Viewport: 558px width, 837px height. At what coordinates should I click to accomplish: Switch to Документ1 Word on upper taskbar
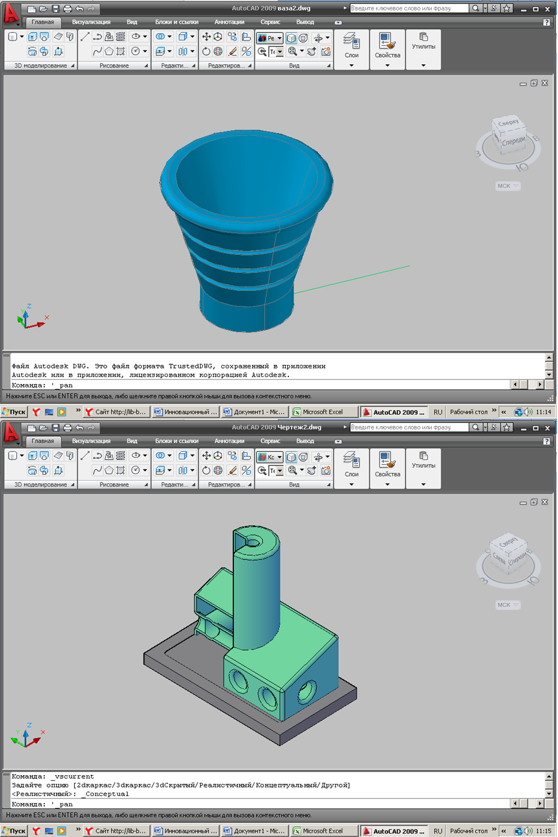click(254, 412)
